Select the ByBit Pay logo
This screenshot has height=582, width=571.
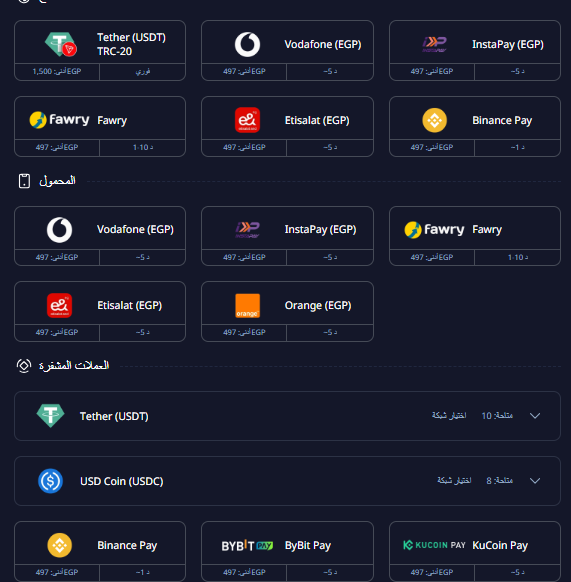pos(247,546)
